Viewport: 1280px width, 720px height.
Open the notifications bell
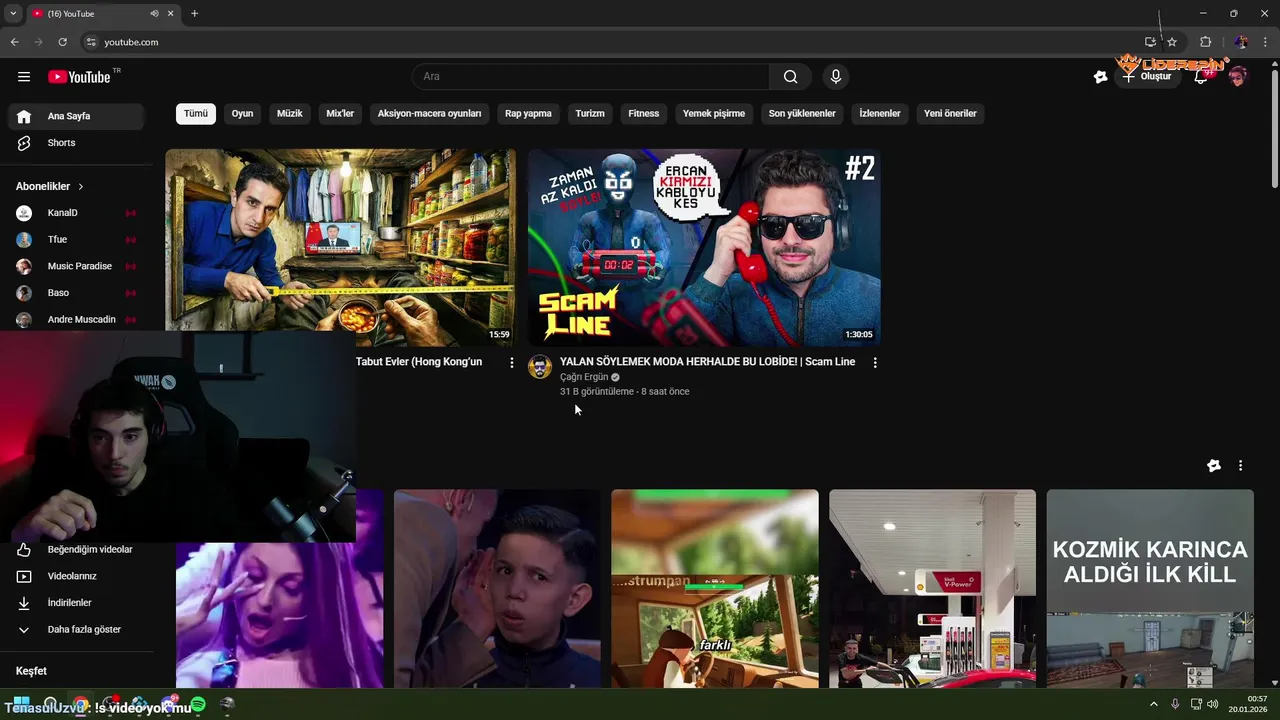click(1201, 77)
